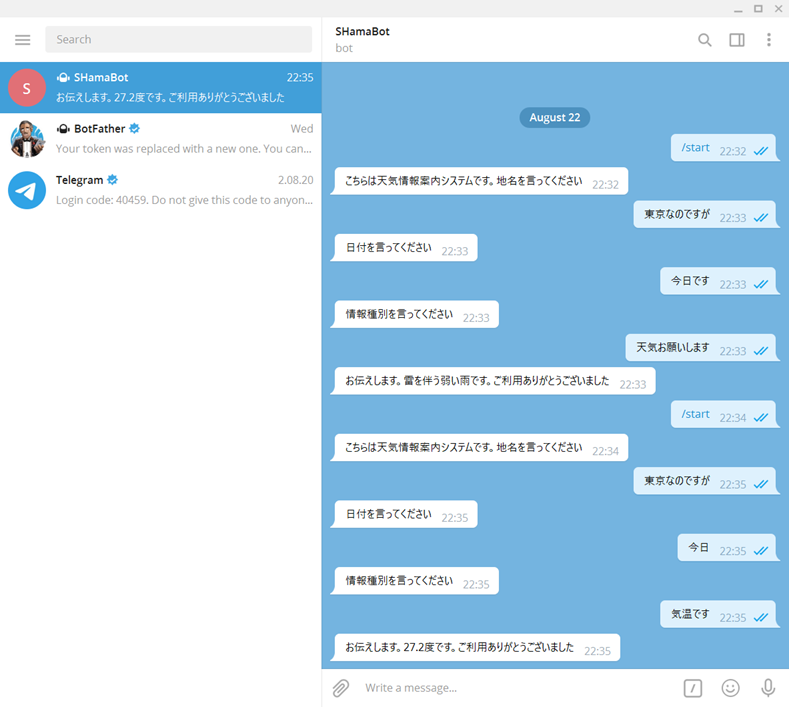
Task: Click the SHamaBot header title
Action: 363,32
